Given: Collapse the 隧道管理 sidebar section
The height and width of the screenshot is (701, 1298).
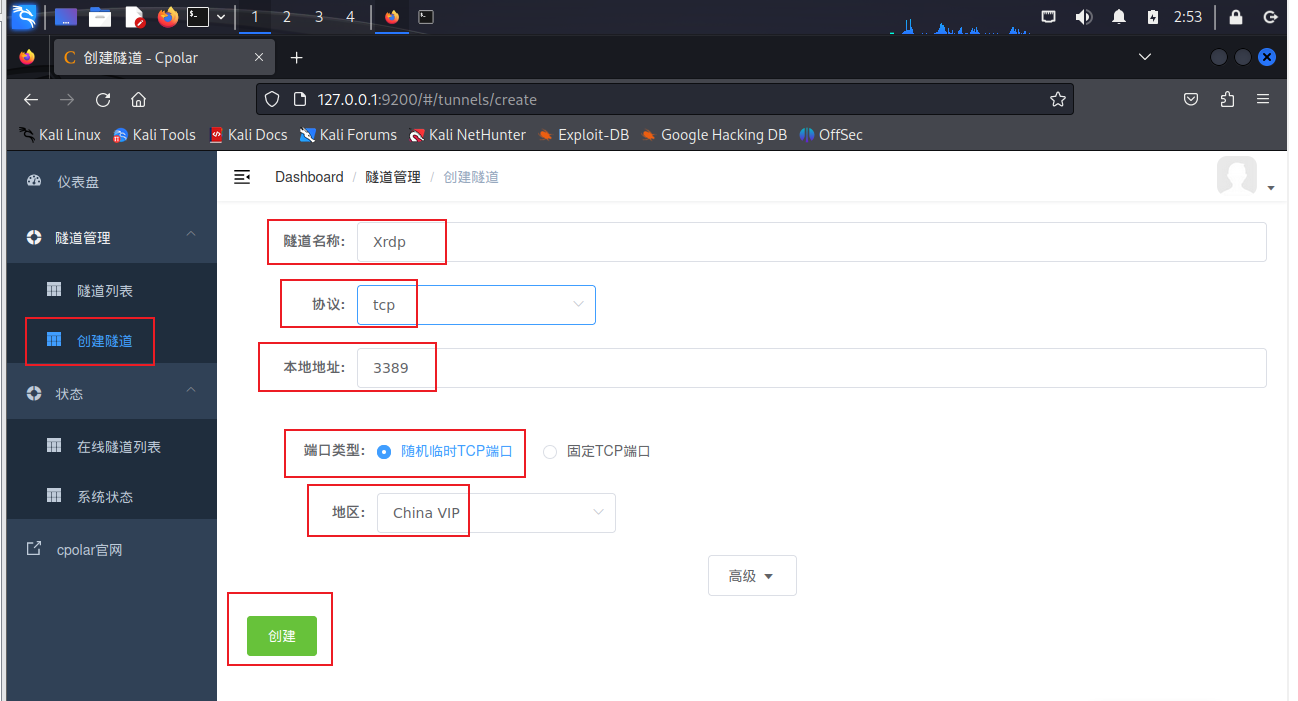Looking at the screenshot, I should [x=111, y=238].
